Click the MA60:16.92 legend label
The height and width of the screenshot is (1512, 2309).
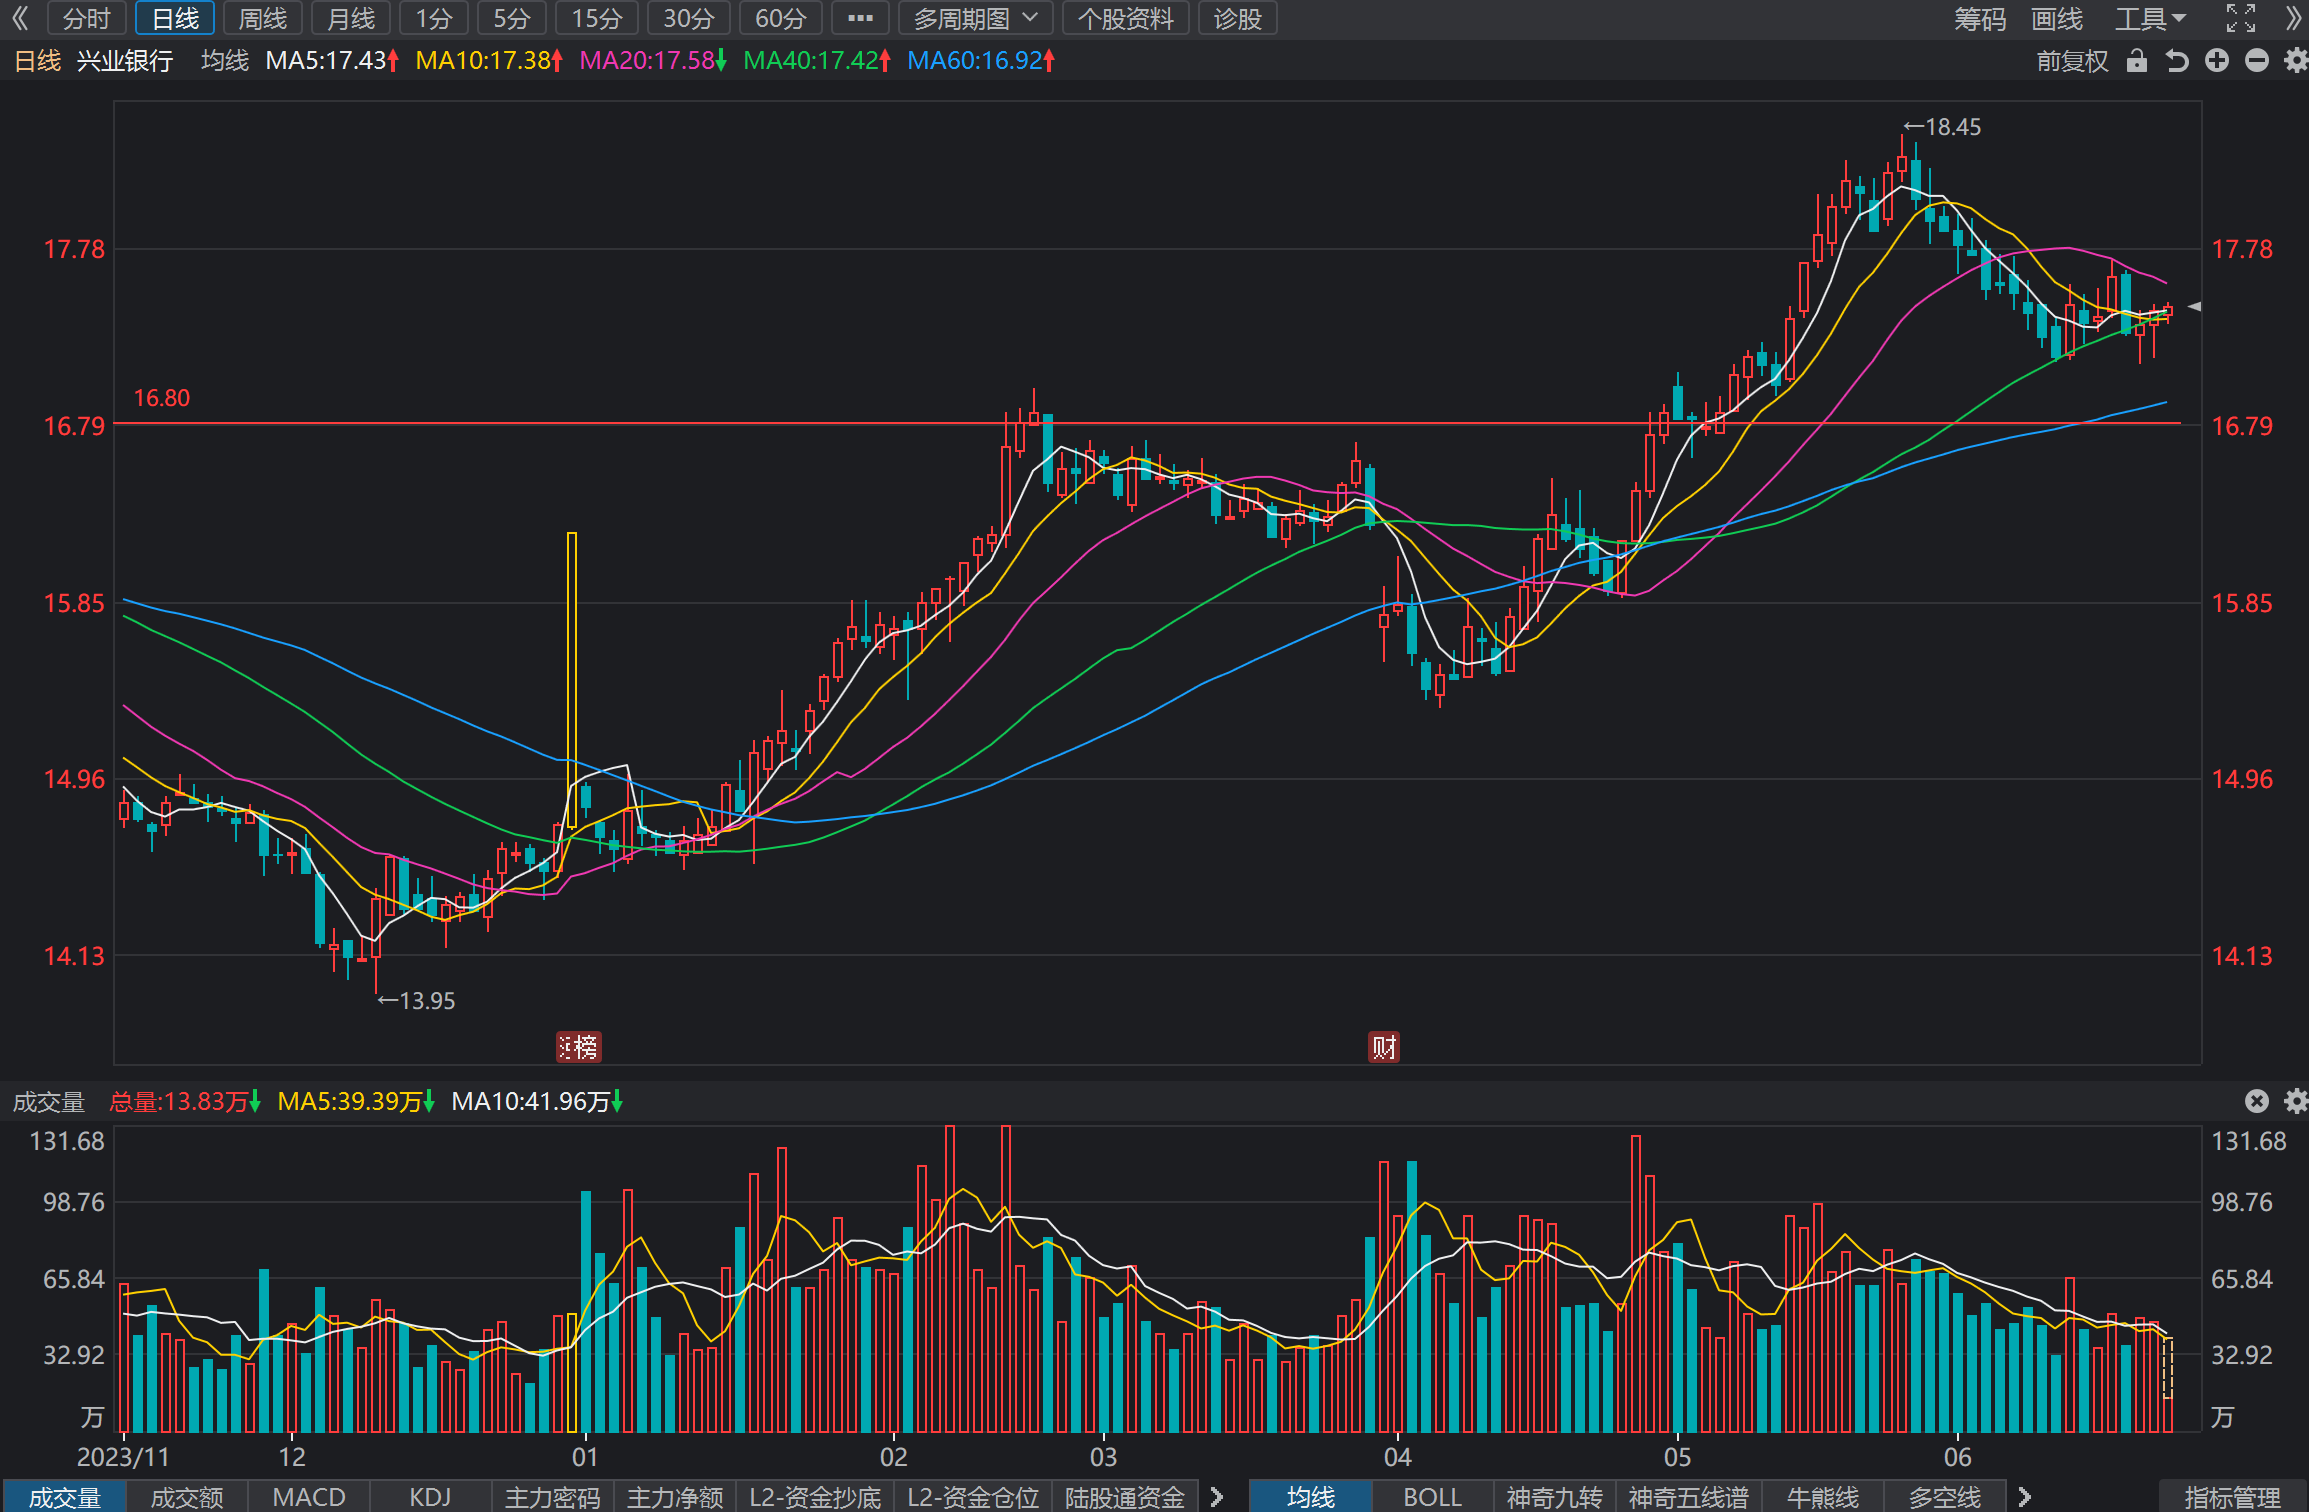[x=981, y=61]
